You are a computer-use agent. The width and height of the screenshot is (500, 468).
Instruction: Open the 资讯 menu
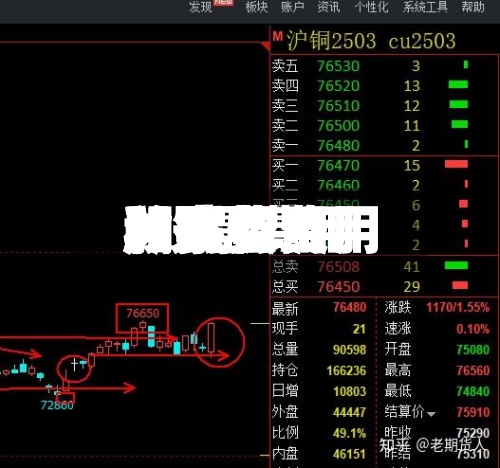(x=329, y=7)
